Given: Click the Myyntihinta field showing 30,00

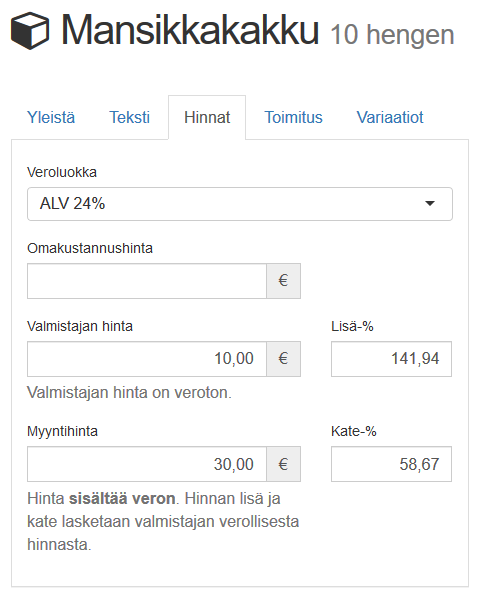Looking at the screenshot, I should coord(147,464).
